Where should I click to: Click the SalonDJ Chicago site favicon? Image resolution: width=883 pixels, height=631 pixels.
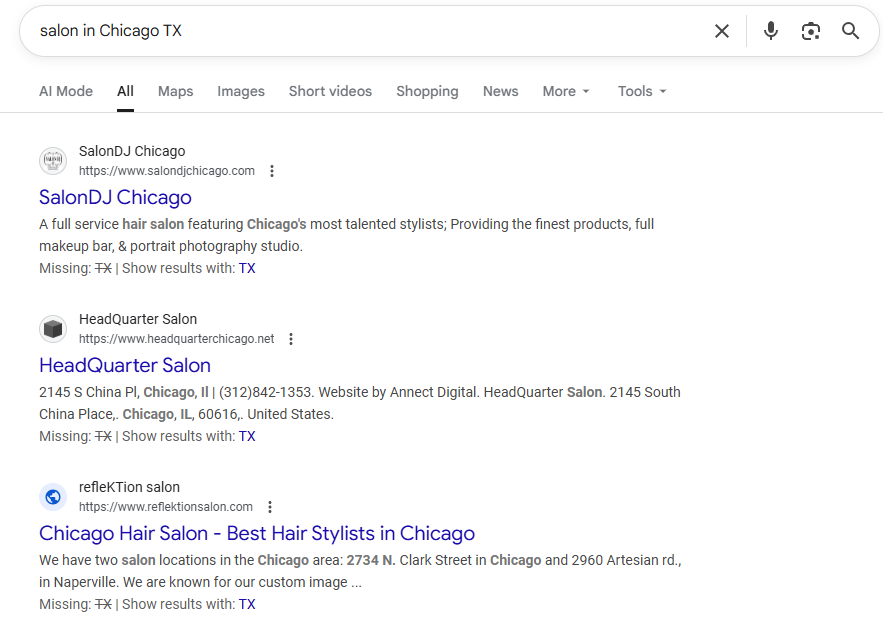point(53,161)
